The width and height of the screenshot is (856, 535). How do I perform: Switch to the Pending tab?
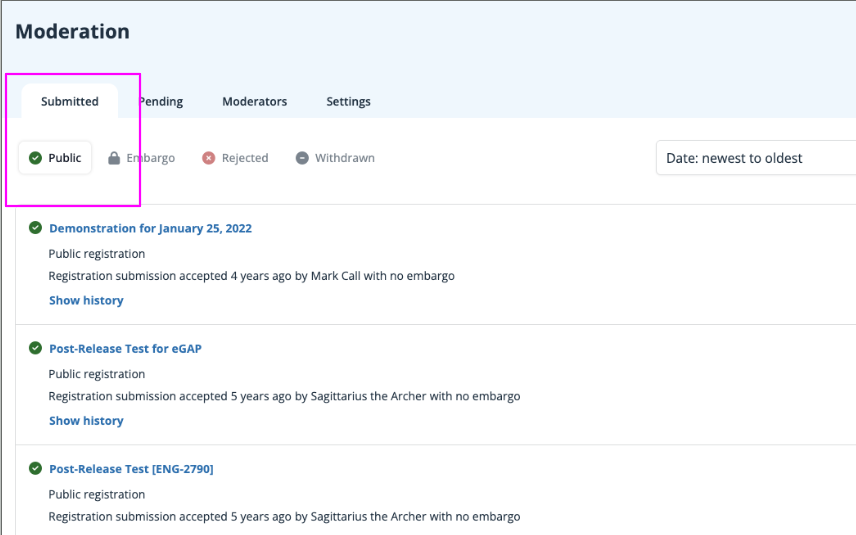(x=160, y=102)
